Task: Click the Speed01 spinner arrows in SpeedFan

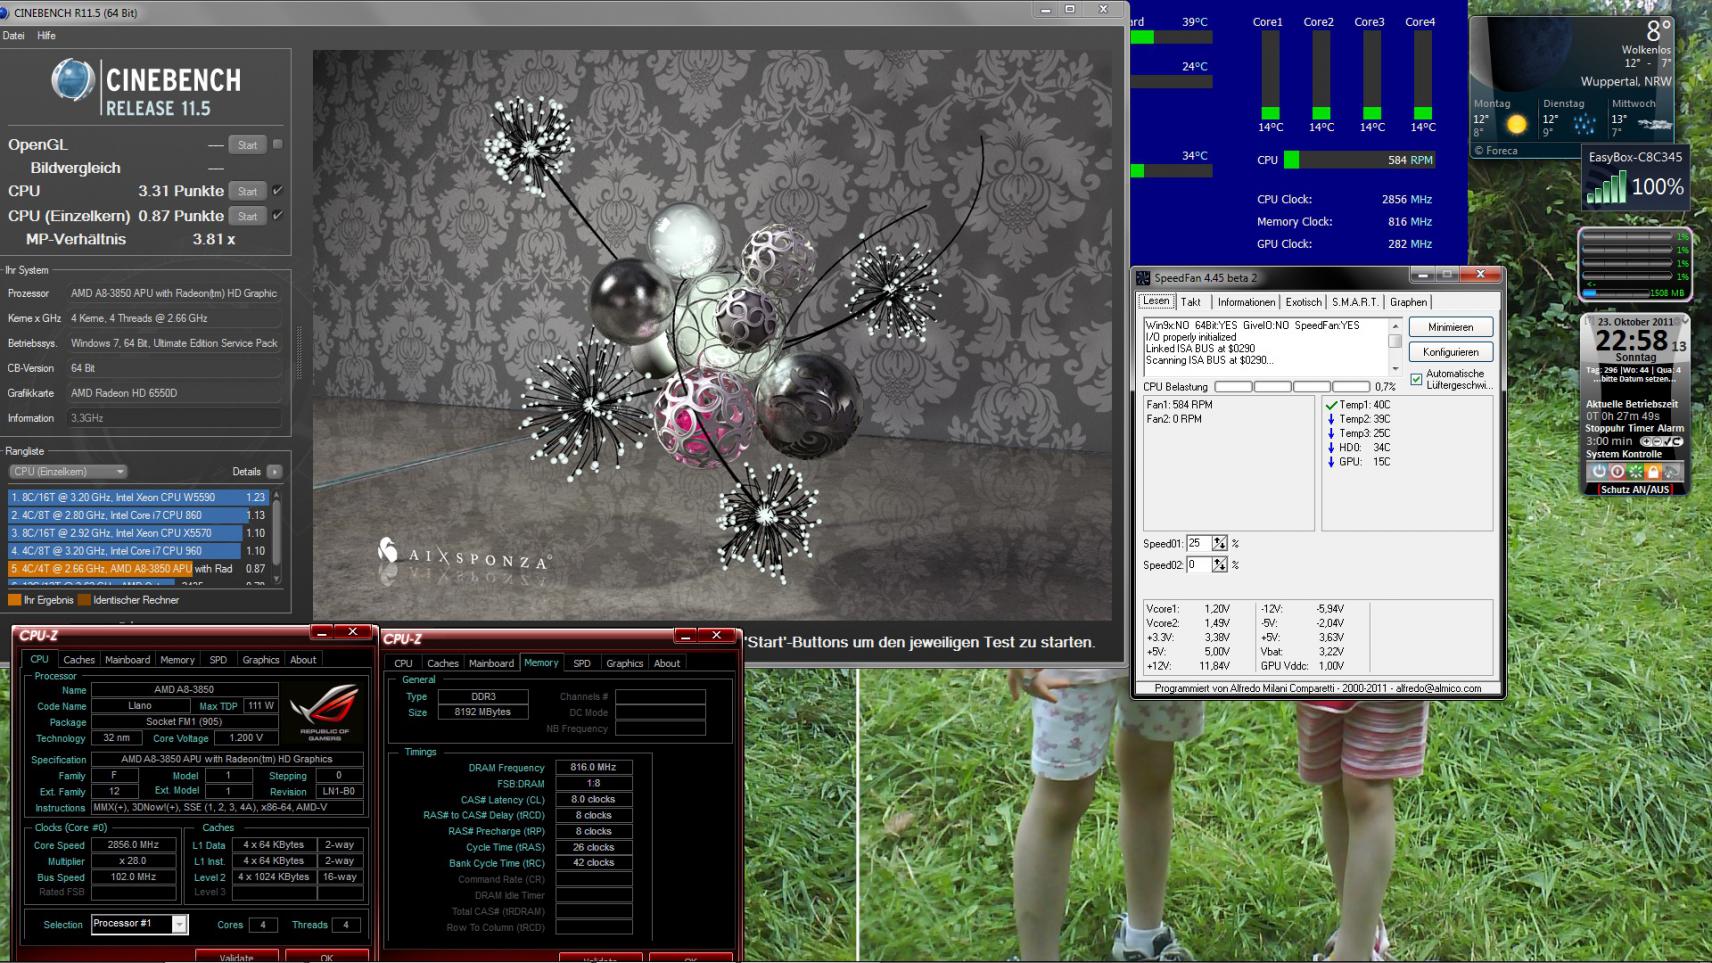Action: pos(1219,543)
